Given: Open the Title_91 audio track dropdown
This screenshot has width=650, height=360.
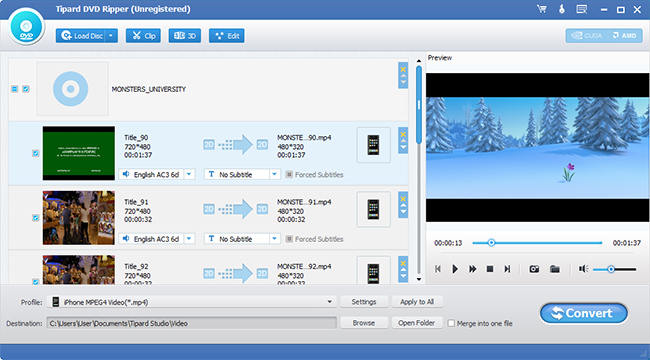Looking at the screenshot, I should click(189, 239).
